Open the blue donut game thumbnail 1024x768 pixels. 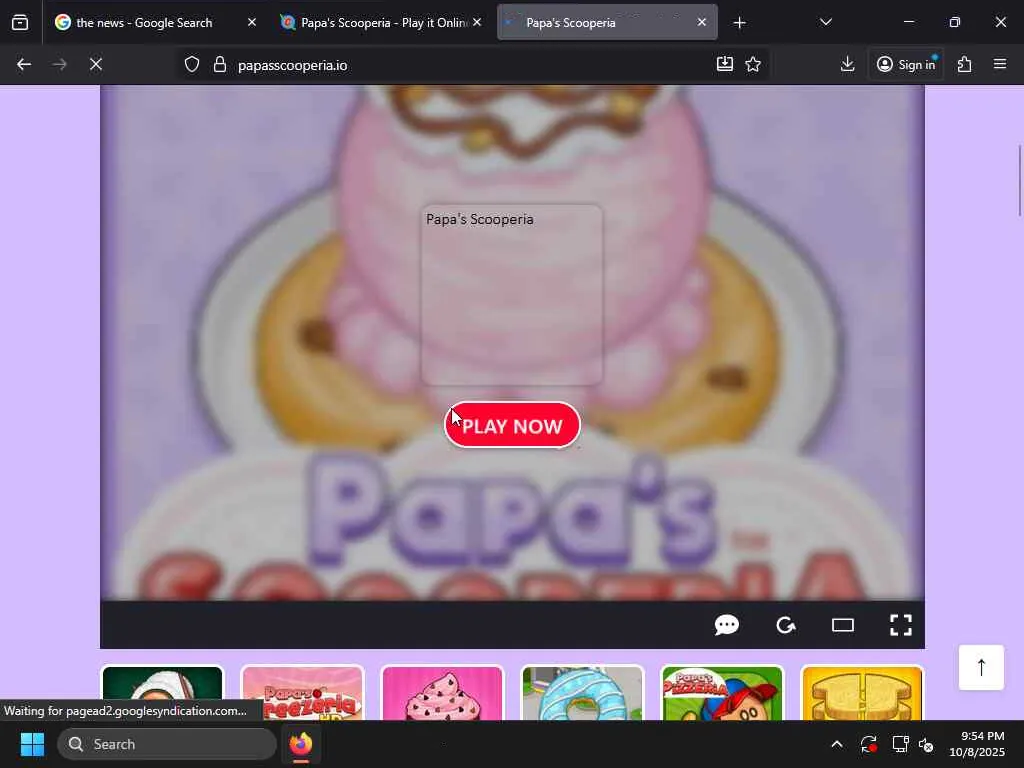pos(582,693)
